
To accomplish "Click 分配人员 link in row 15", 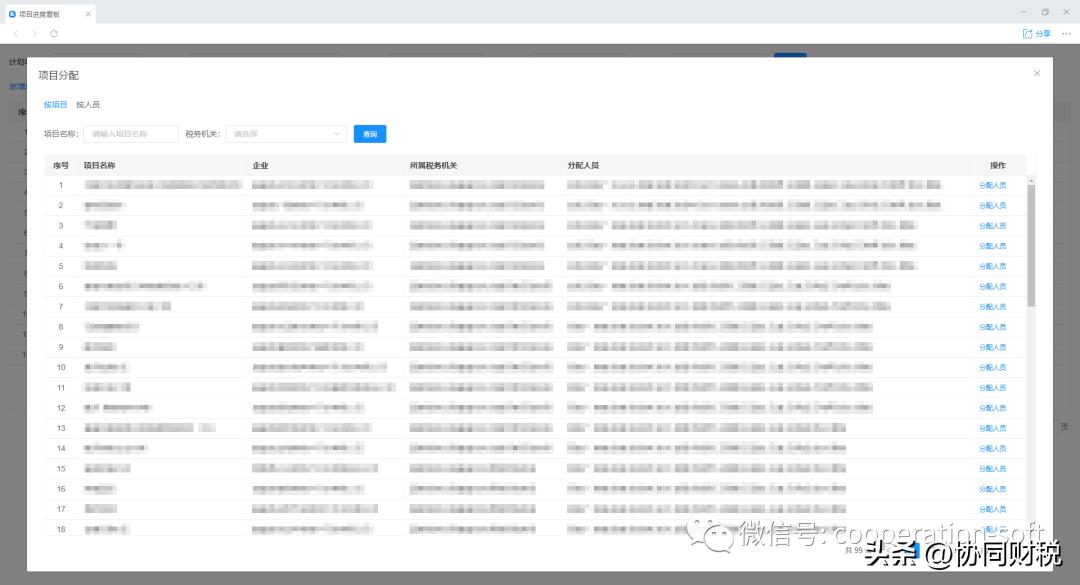I will [992, 468].
